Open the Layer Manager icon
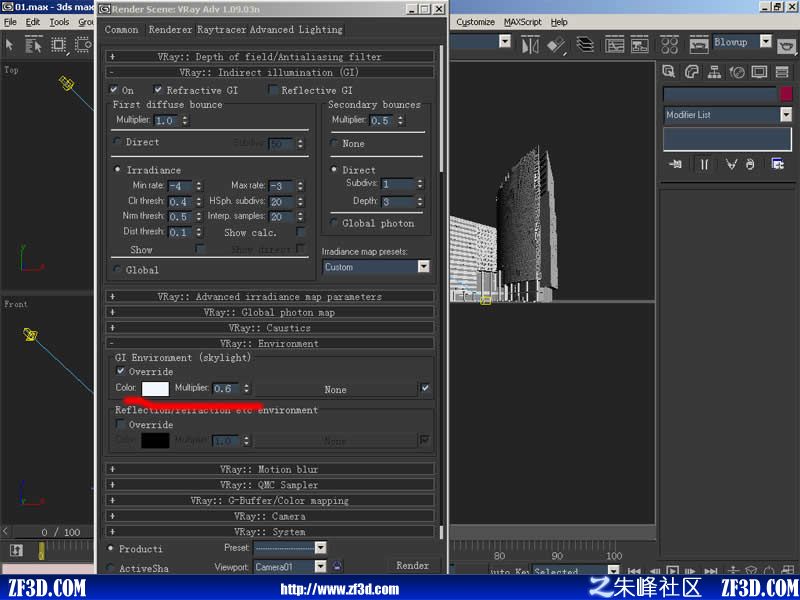The image size is (800, 600). pyautogui.click(x=585, y=45)
